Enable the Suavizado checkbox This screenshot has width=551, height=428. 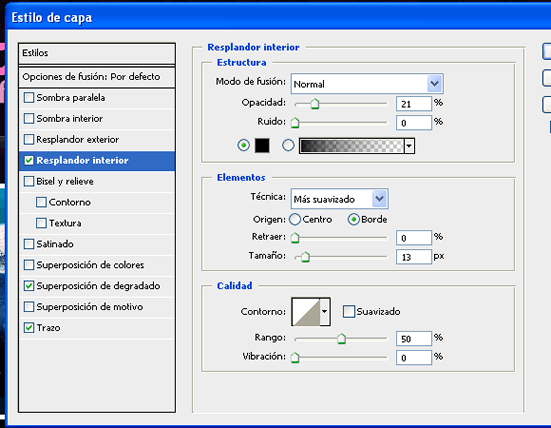pos(349,311)
